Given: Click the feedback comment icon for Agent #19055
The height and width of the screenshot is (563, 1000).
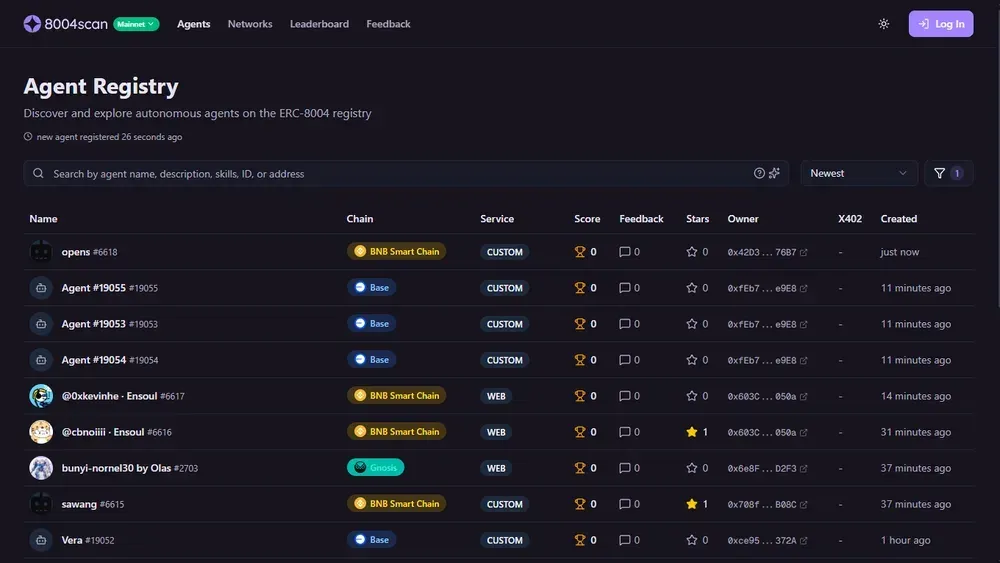Looking at the screenshot, I should click(x=624, y=288).
